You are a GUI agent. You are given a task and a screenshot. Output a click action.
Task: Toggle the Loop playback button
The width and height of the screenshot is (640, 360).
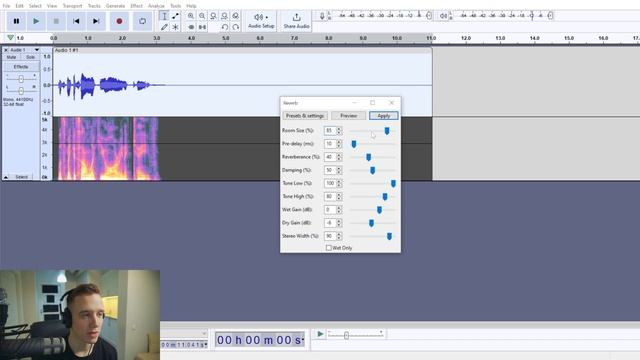[x=142, y=21]
